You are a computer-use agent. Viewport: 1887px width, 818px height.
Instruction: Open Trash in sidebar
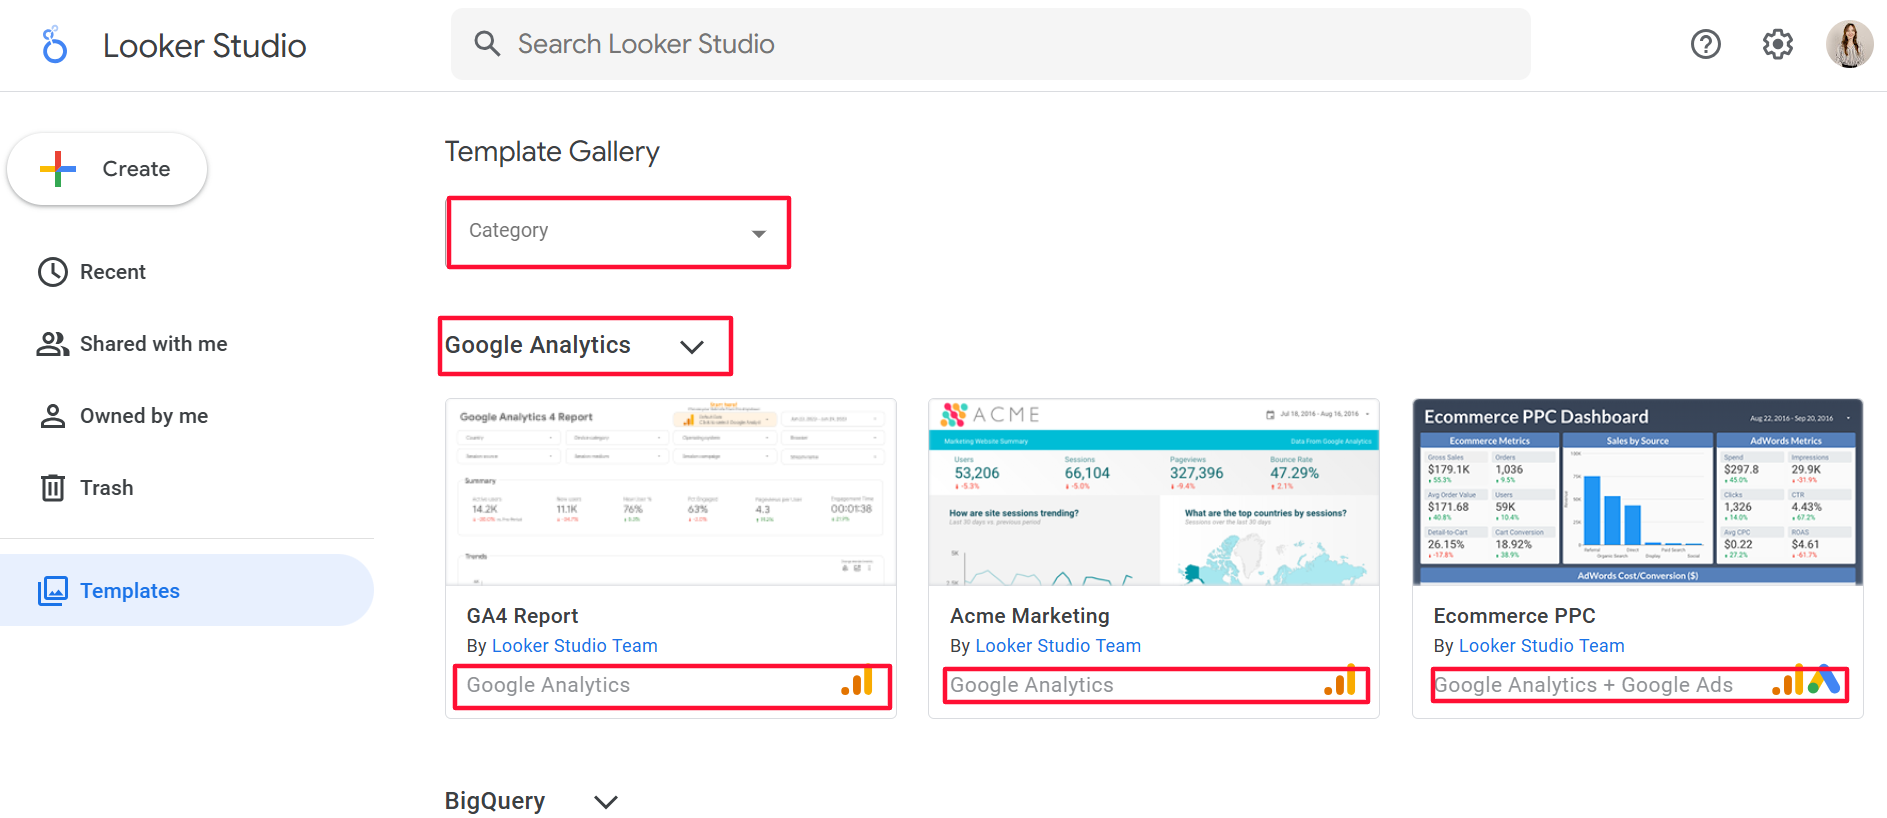(188, 488)
